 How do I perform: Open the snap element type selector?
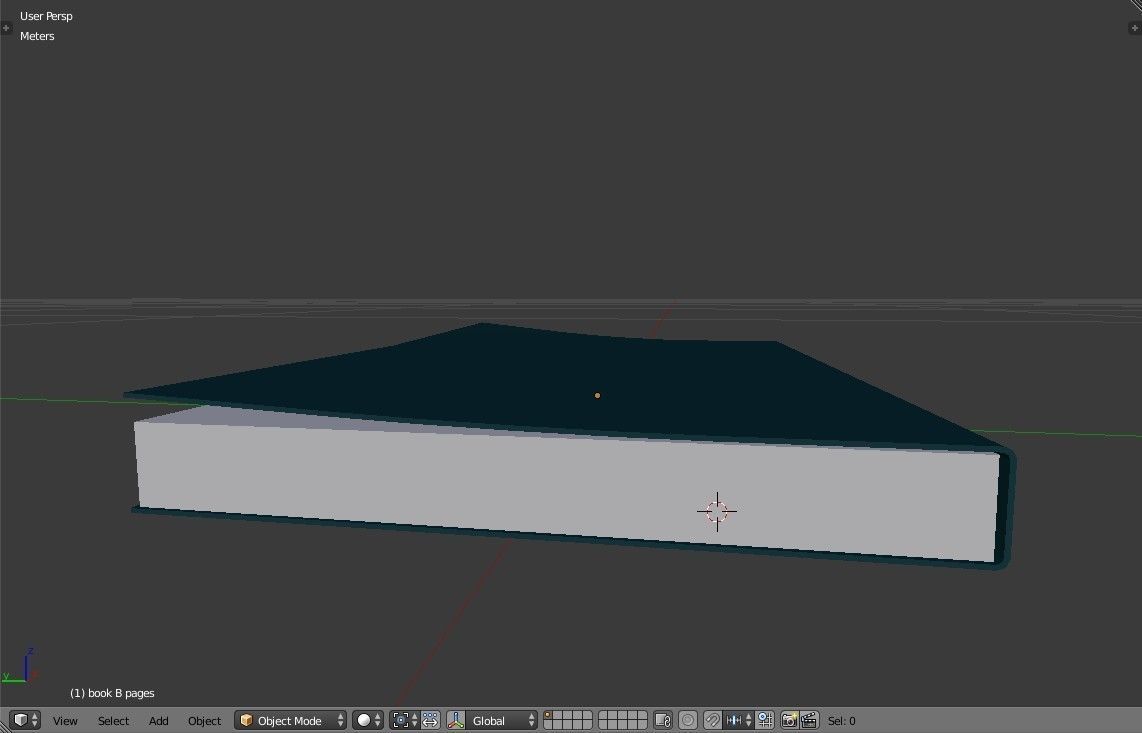(x=739, y=720)
